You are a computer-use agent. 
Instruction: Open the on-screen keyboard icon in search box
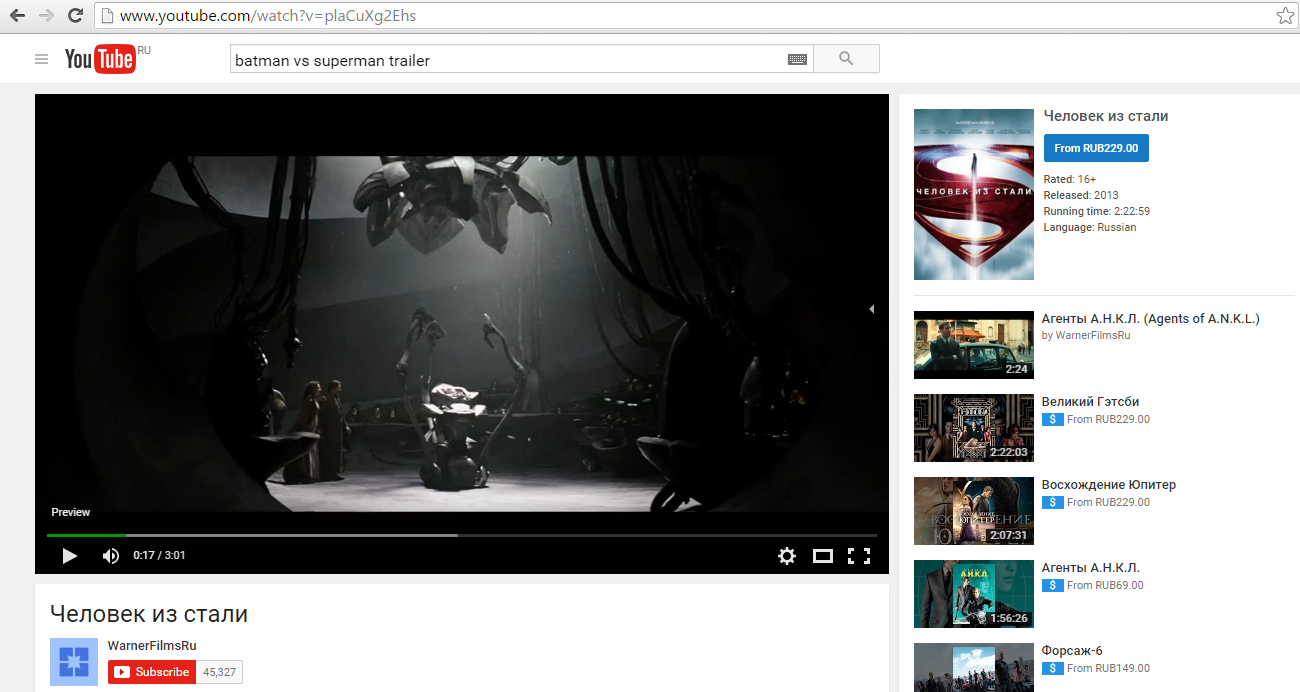(x=797, y=60)
